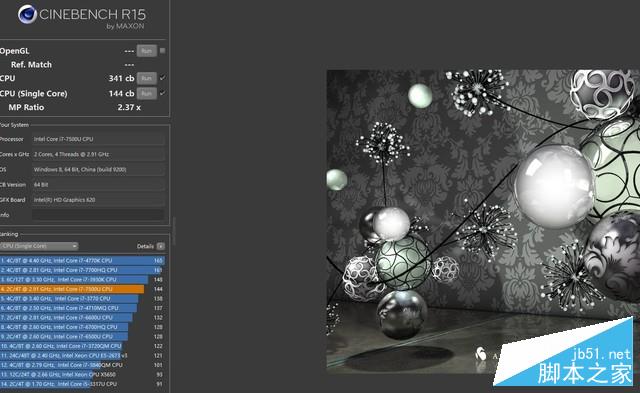Select ranking entry 9 Core i7-6500U
The image size is (640, 393).
pos(82,337)
